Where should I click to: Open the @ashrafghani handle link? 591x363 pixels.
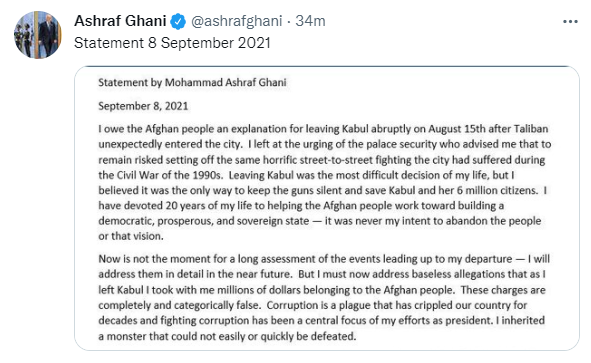pos(237,21)
